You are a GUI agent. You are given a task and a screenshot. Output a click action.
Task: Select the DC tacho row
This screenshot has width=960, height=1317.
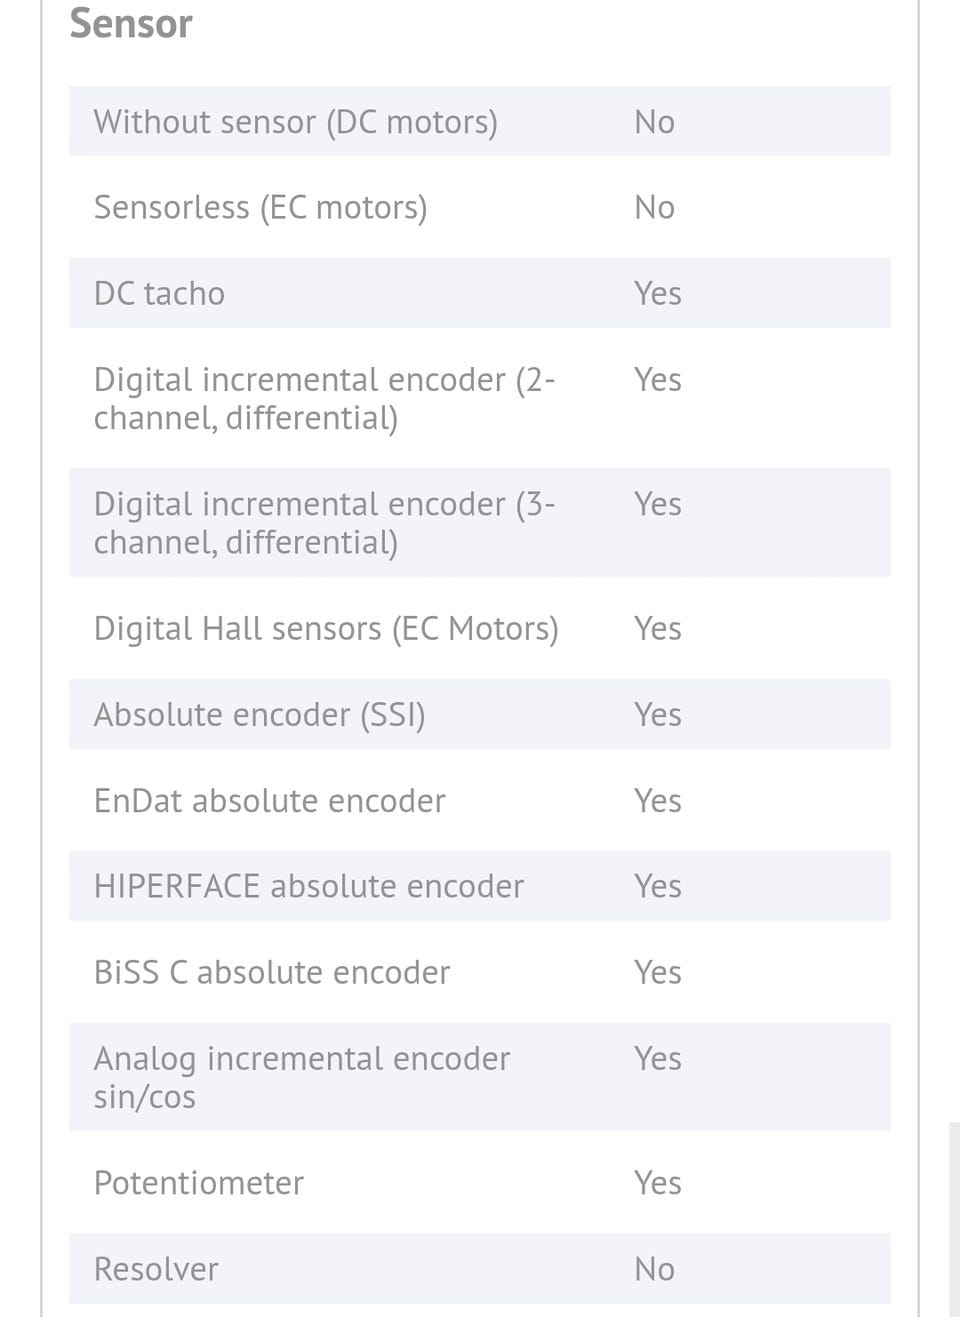[480, 293]
